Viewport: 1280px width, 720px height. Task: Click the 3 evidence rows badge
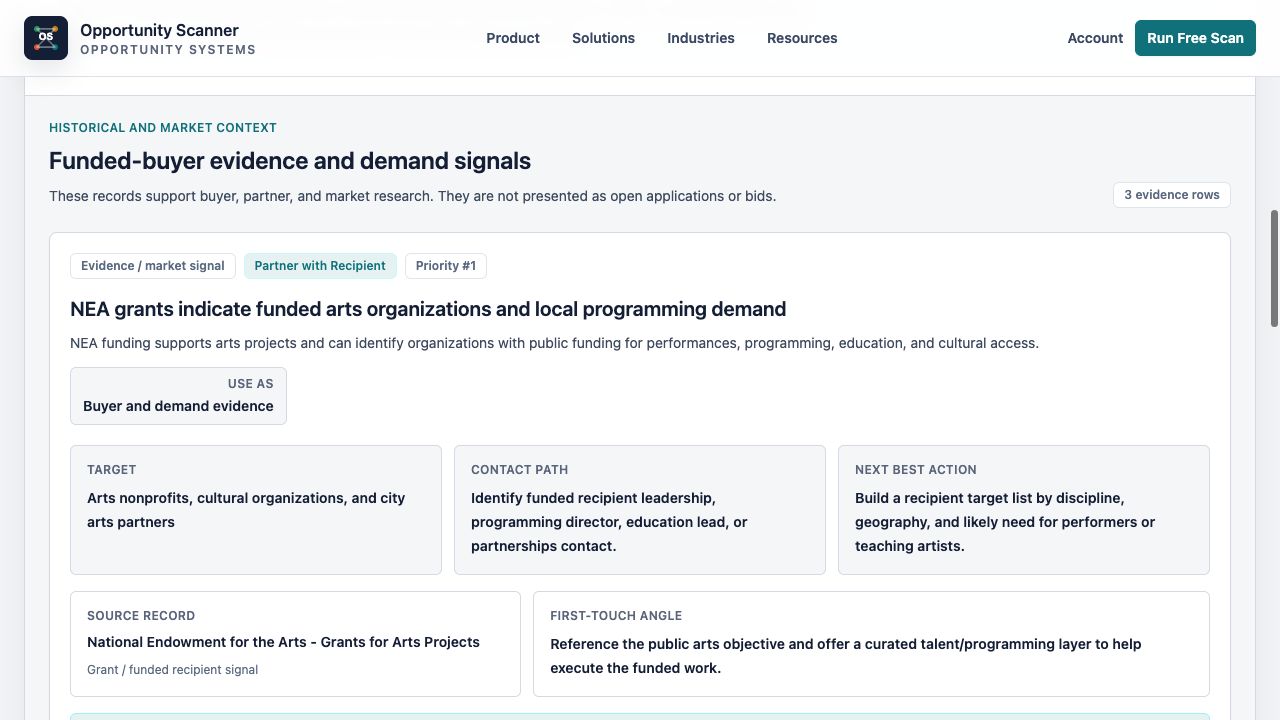click(1172, 195)
